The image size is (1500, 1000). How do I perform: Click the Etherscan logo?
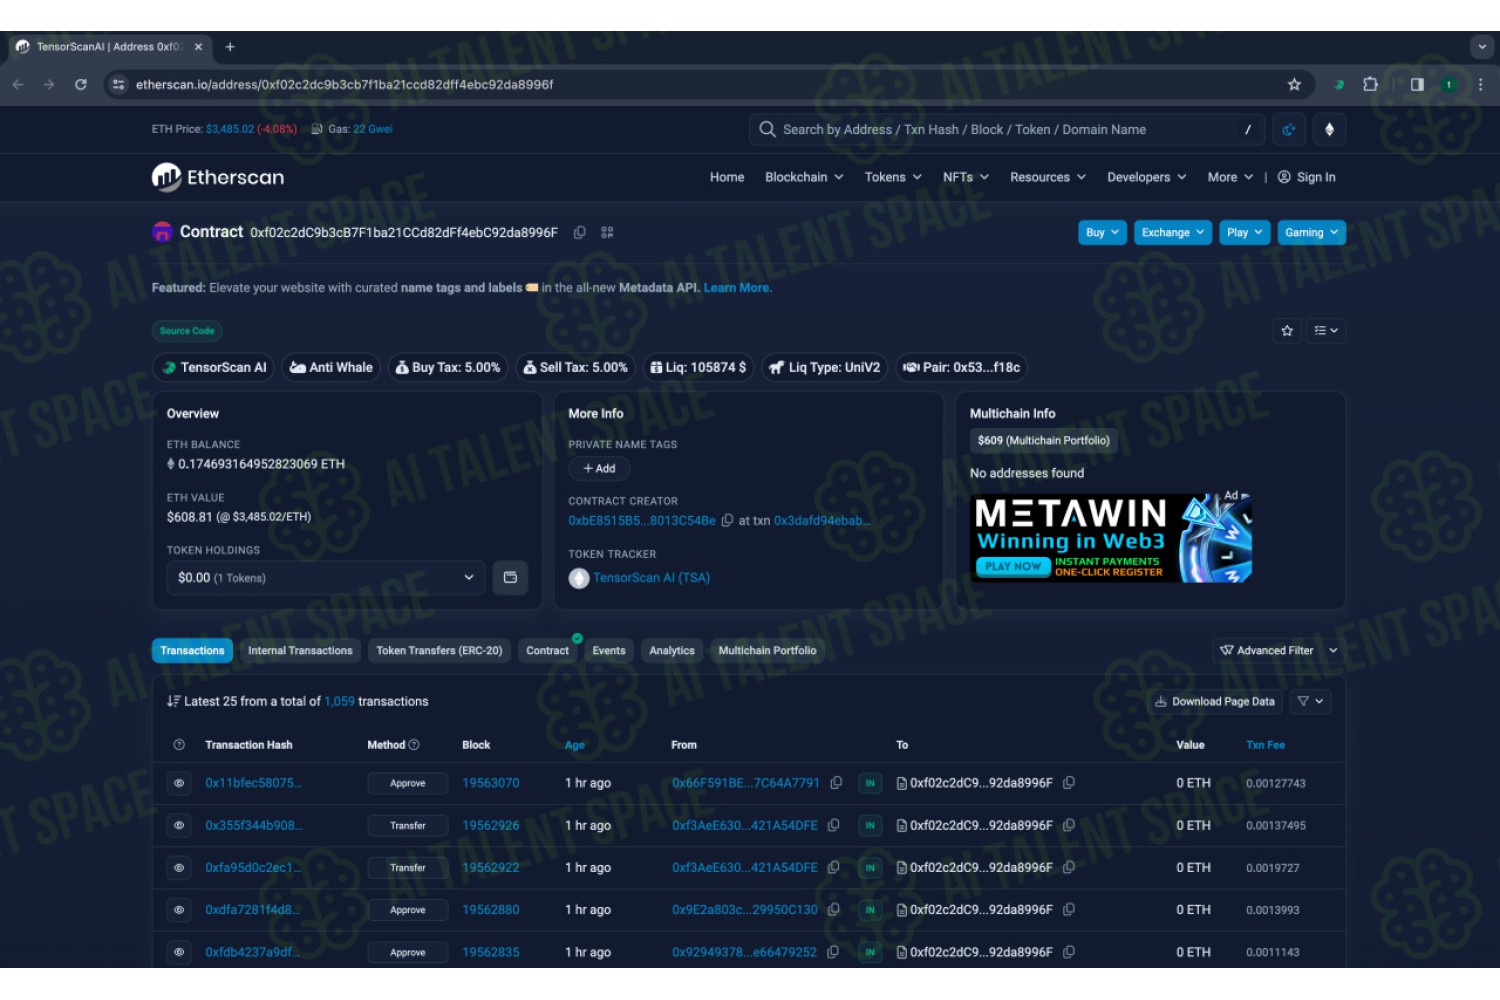pos(218,177)
